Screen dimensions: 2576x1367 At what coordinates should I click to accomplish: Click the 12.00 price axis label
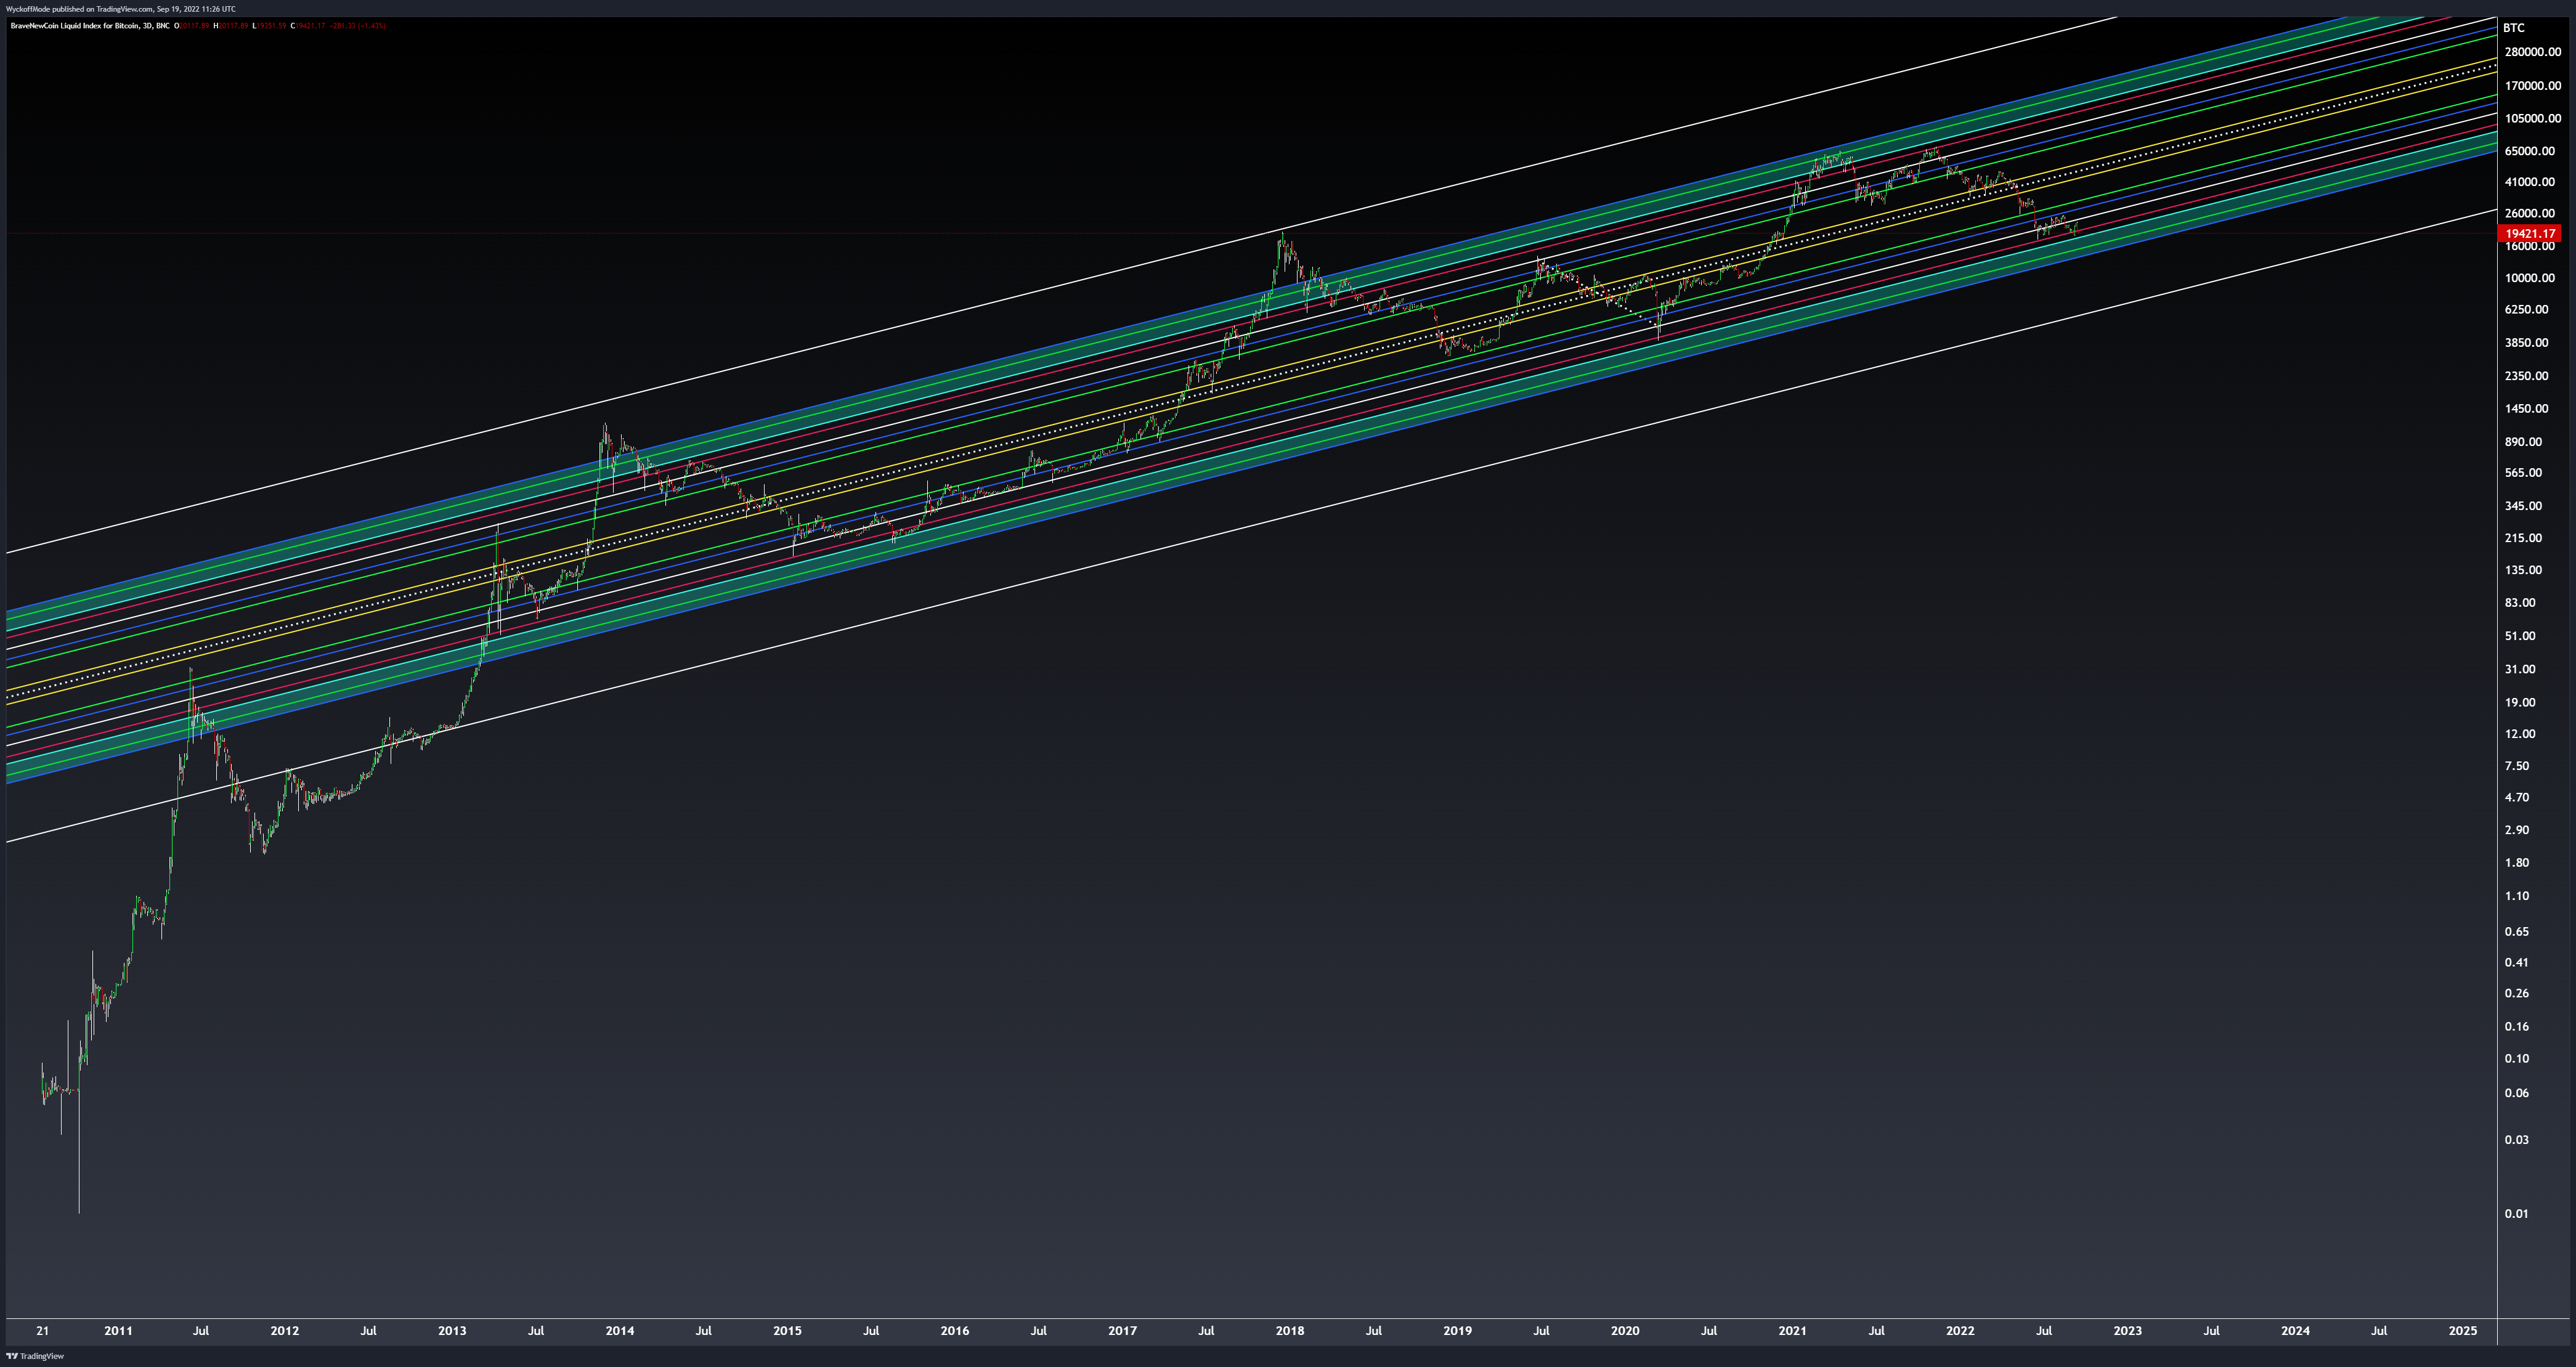2521,734
